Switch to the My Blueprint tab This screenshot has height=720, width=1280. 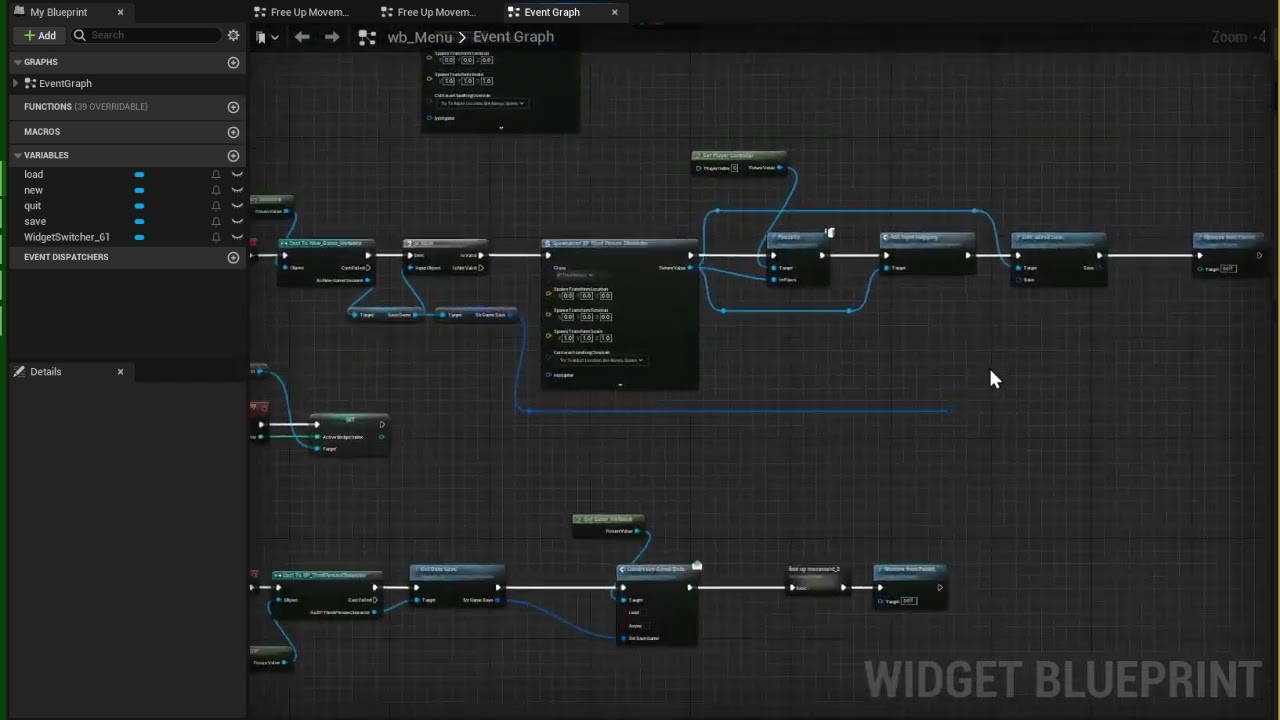coord(58,12)
